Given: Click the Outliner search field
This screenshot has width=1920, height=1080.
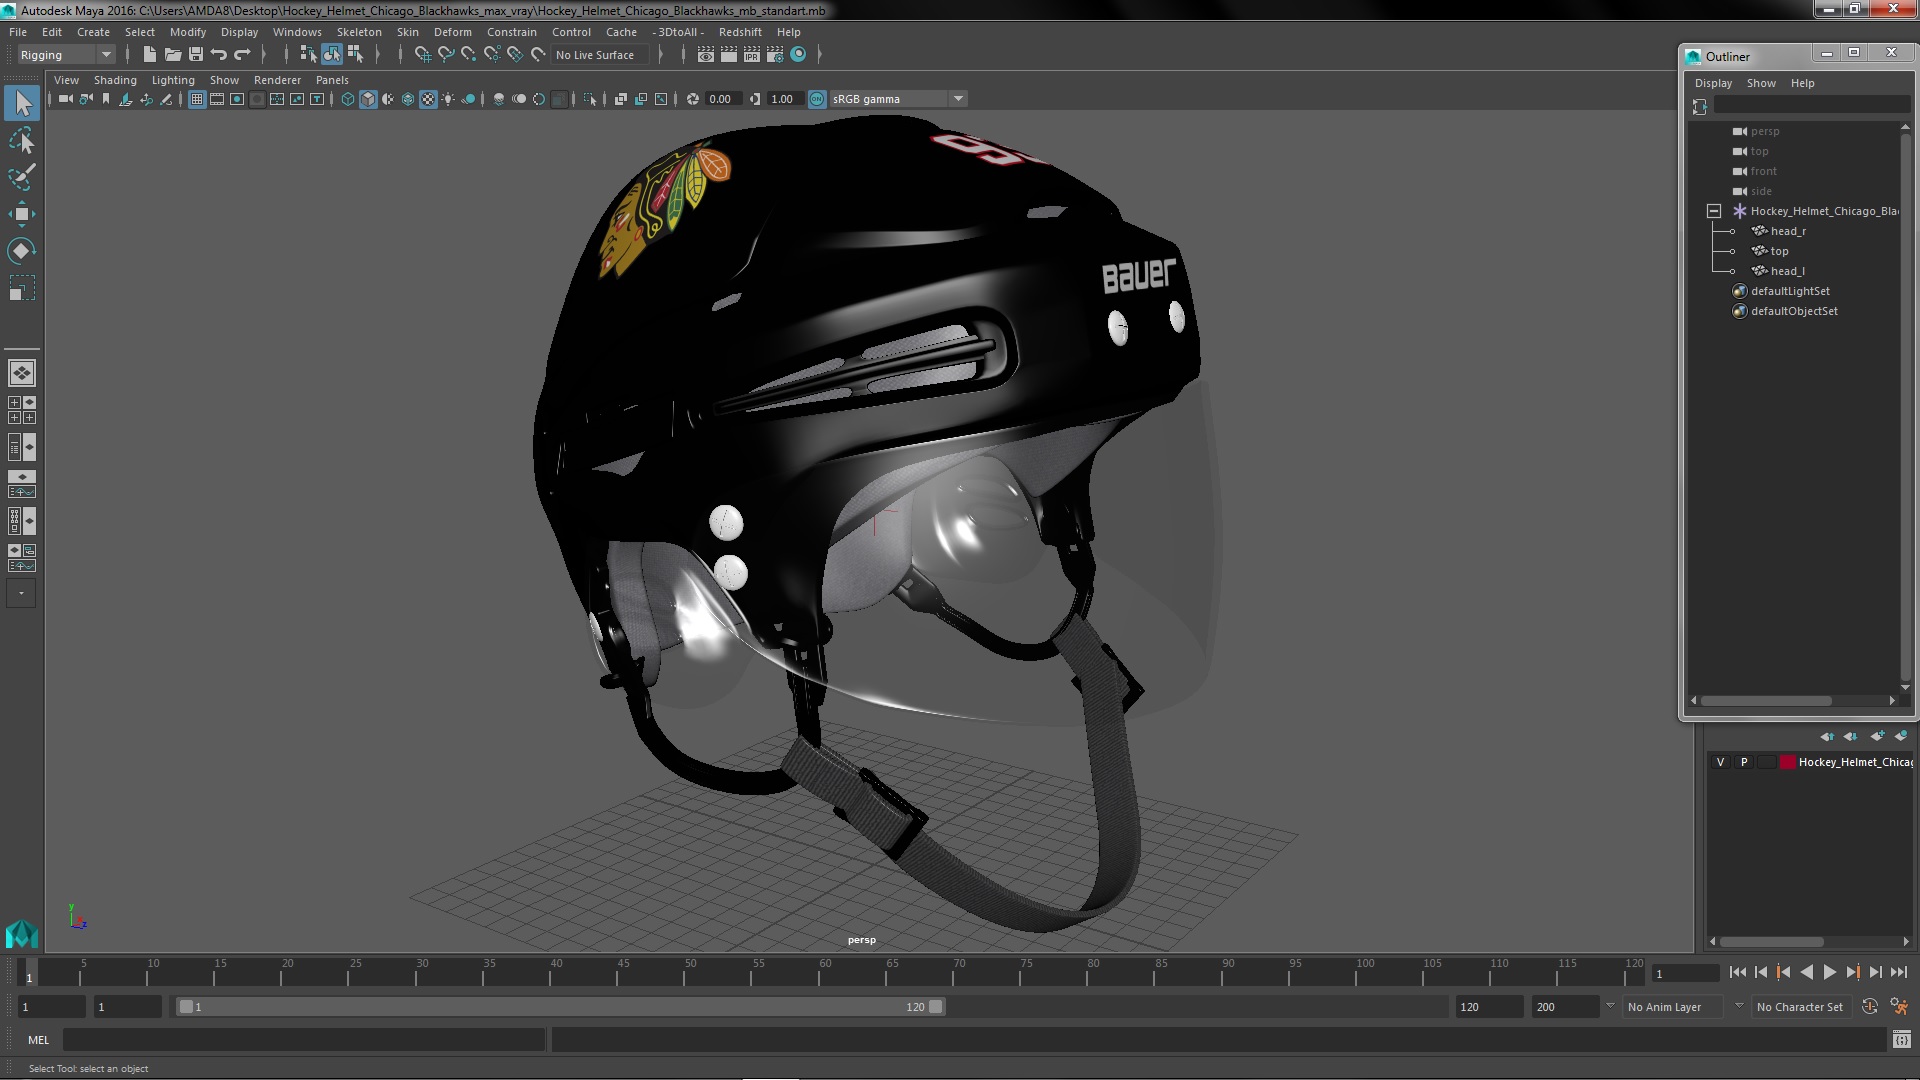Looking at the screenshot, I should 1811,105.
